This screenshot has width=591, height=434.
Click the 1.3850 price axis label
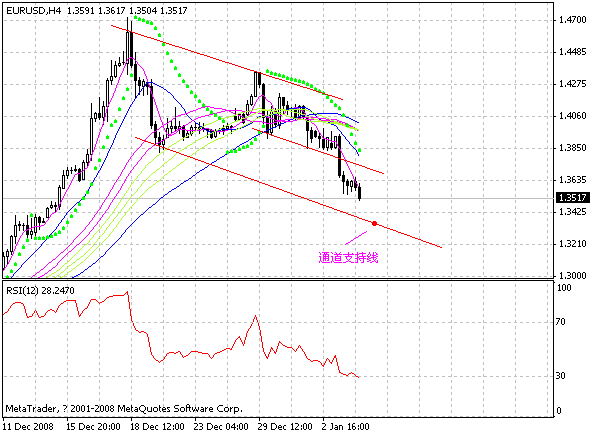point(573,148)
